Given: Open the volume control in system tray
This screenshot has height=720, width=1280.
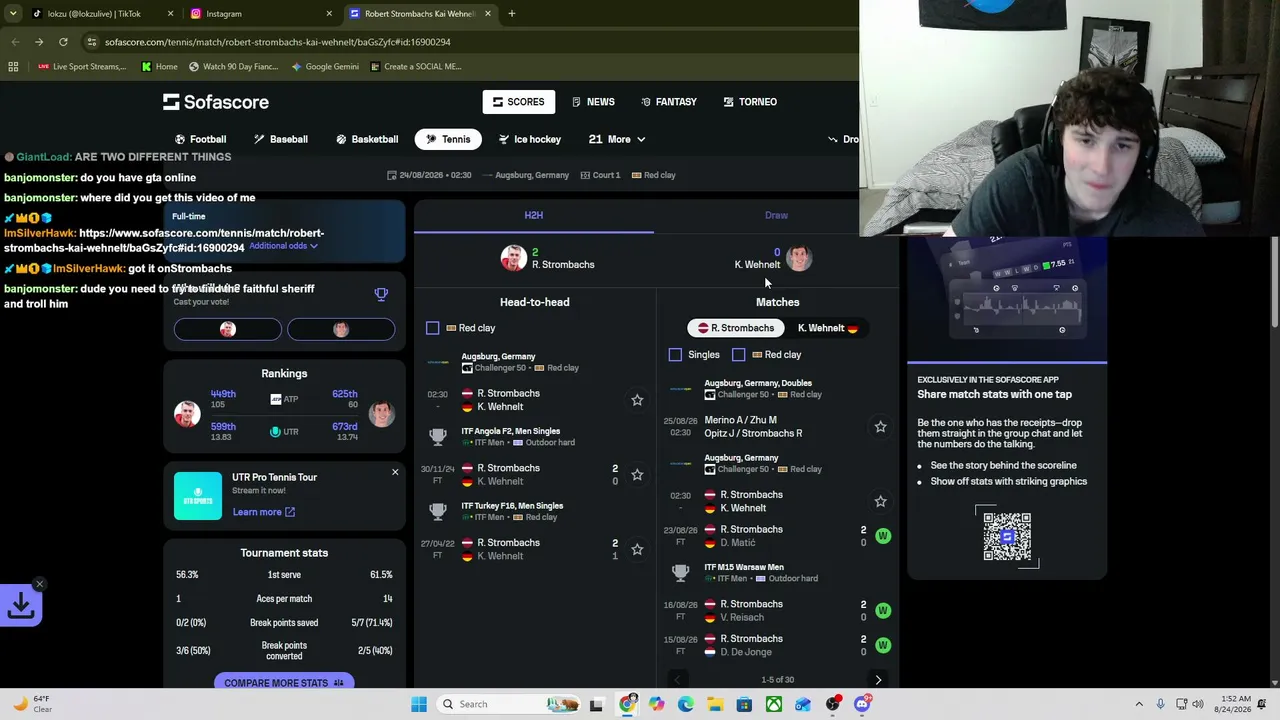Looking at the screenshot, I should [1198, 704].
